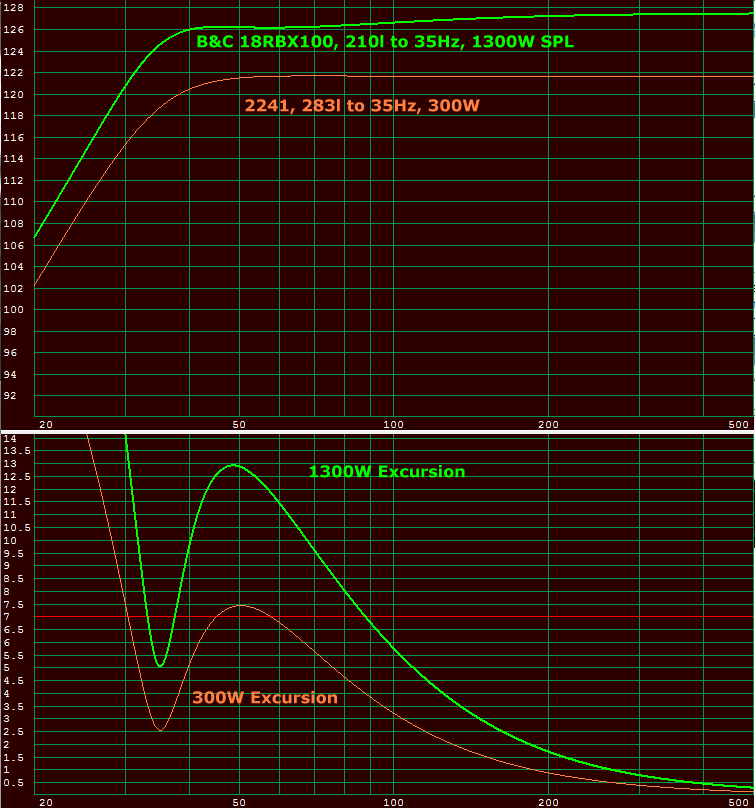Click 200 Hz label under SPL chart

[x=548, y=425]
